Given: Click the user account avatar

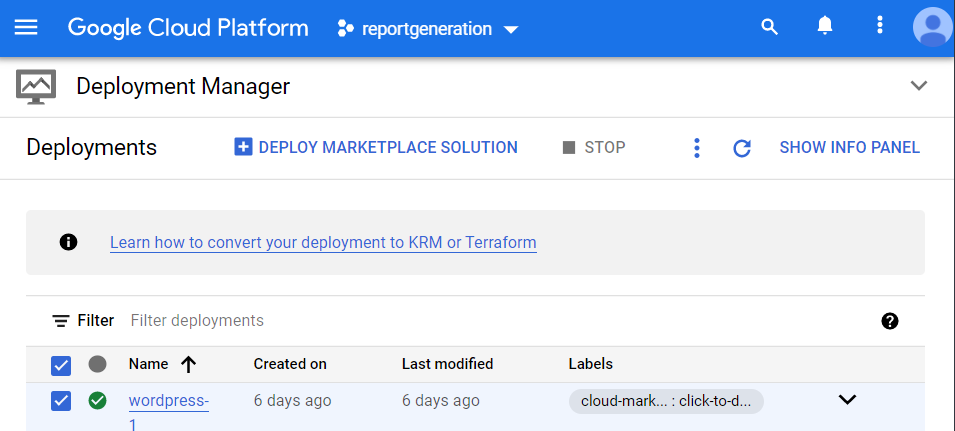Looking at the screenshot, I should pos(932,27).
